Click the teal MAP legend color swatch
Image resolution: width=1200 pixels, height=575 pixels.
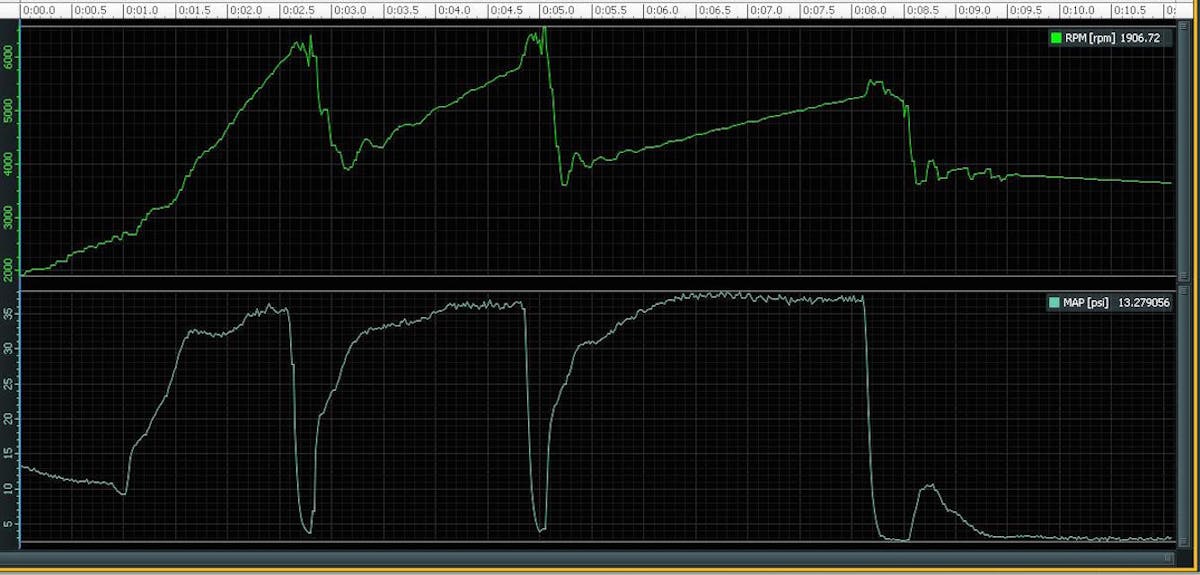click(x=1053, y=301)
